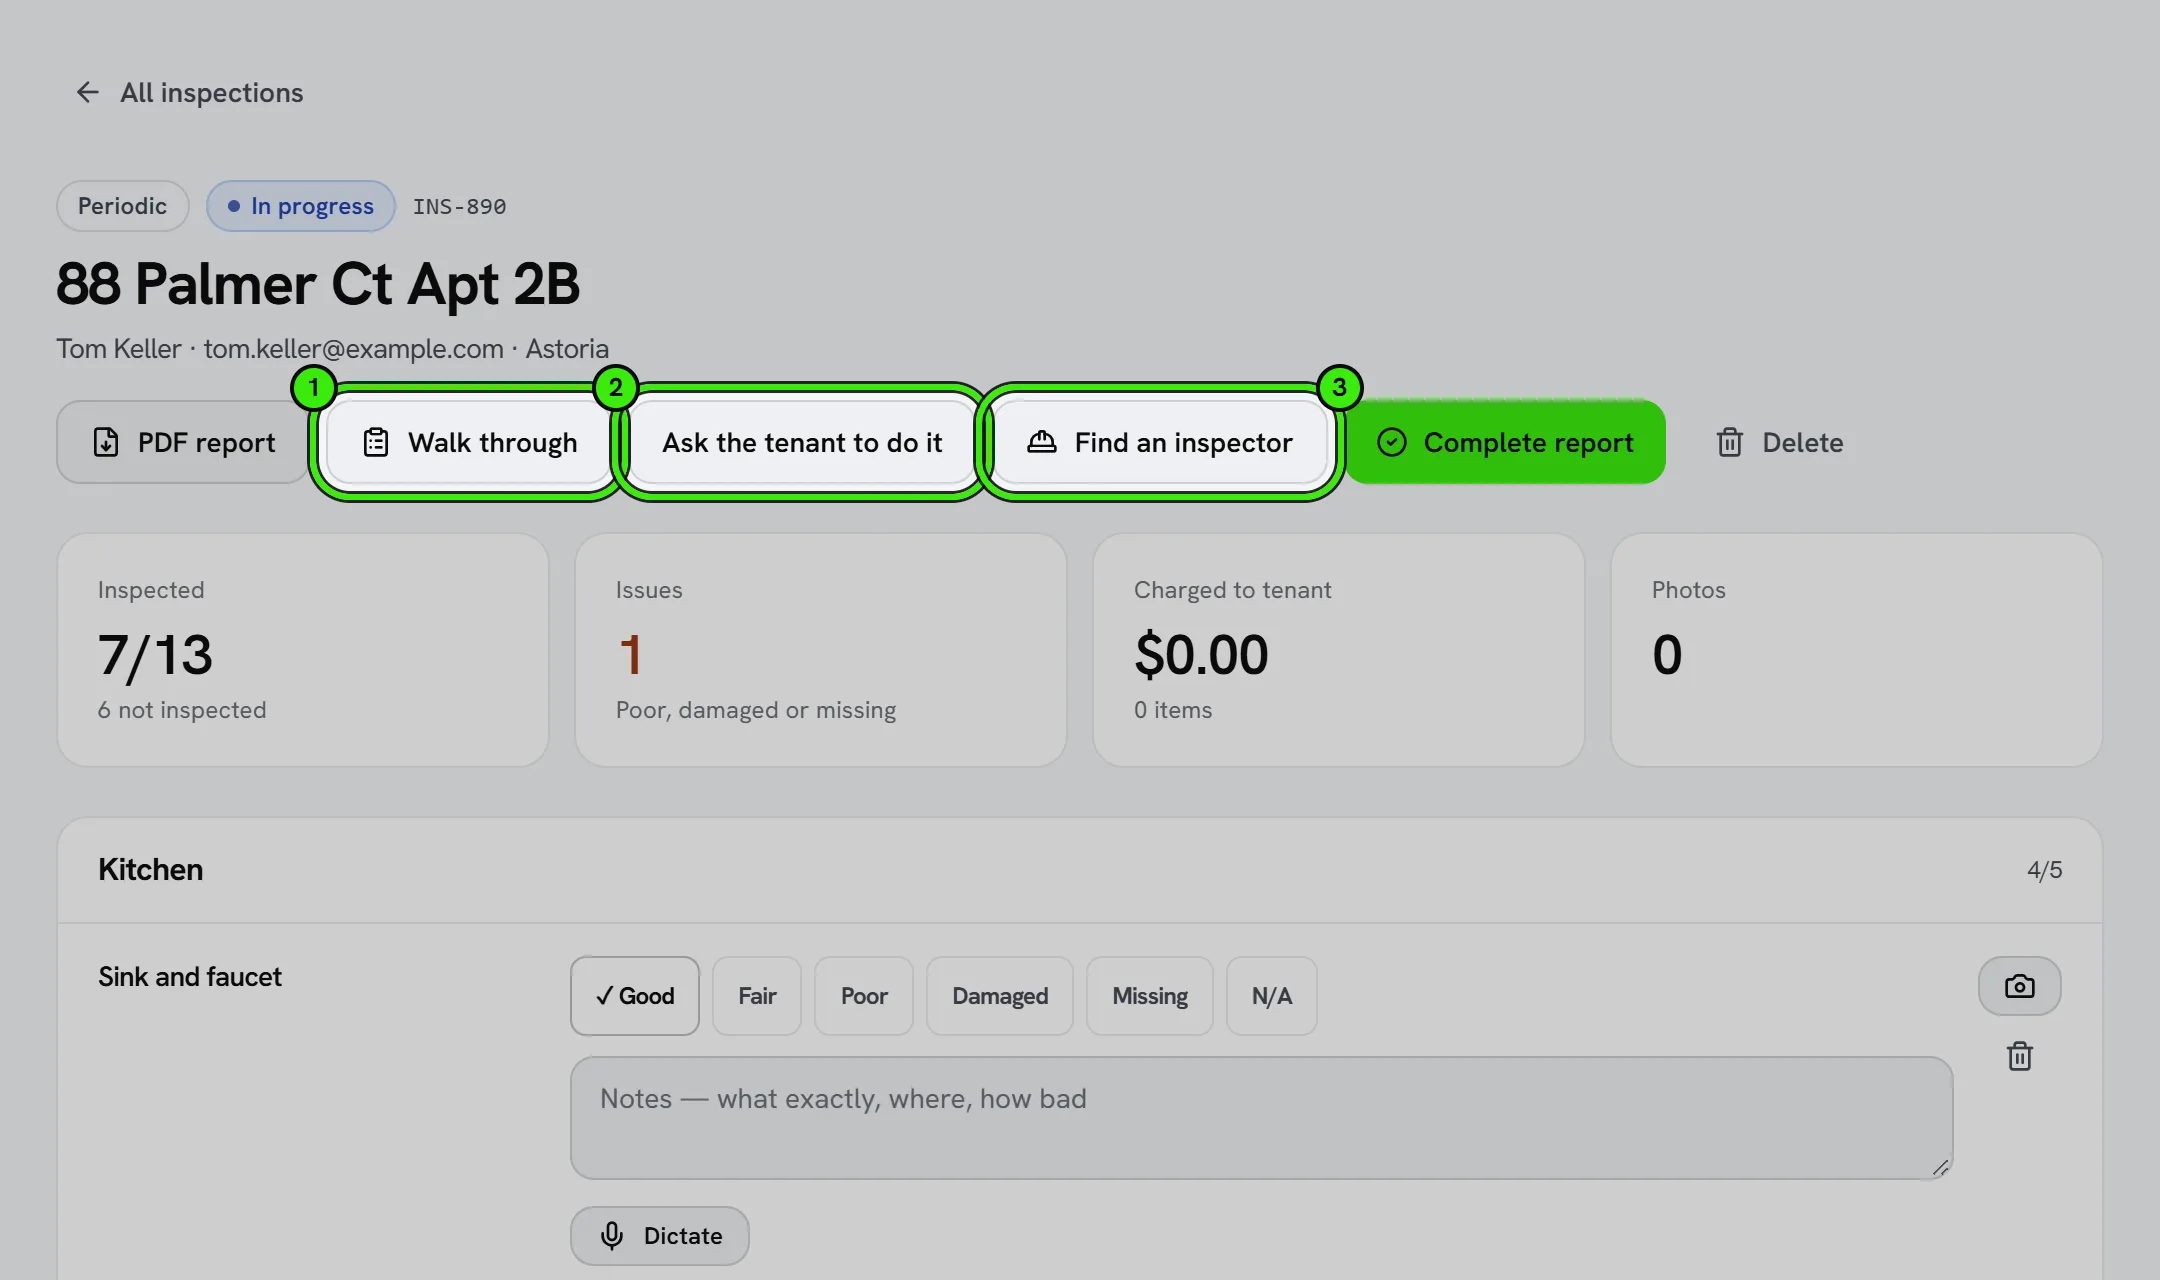Mark Sink and faucet as Poor

click(x=864, y=996)
